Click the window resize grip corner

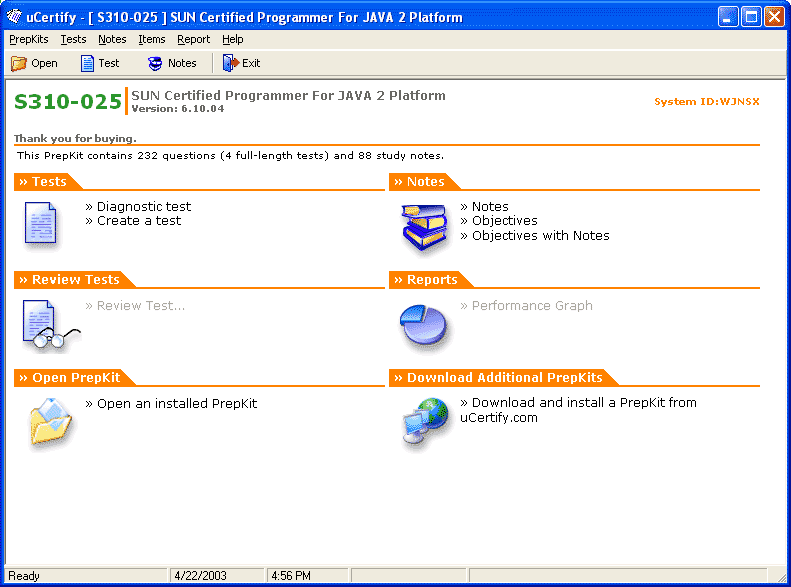pyautogui.click(x=781, y=577)
